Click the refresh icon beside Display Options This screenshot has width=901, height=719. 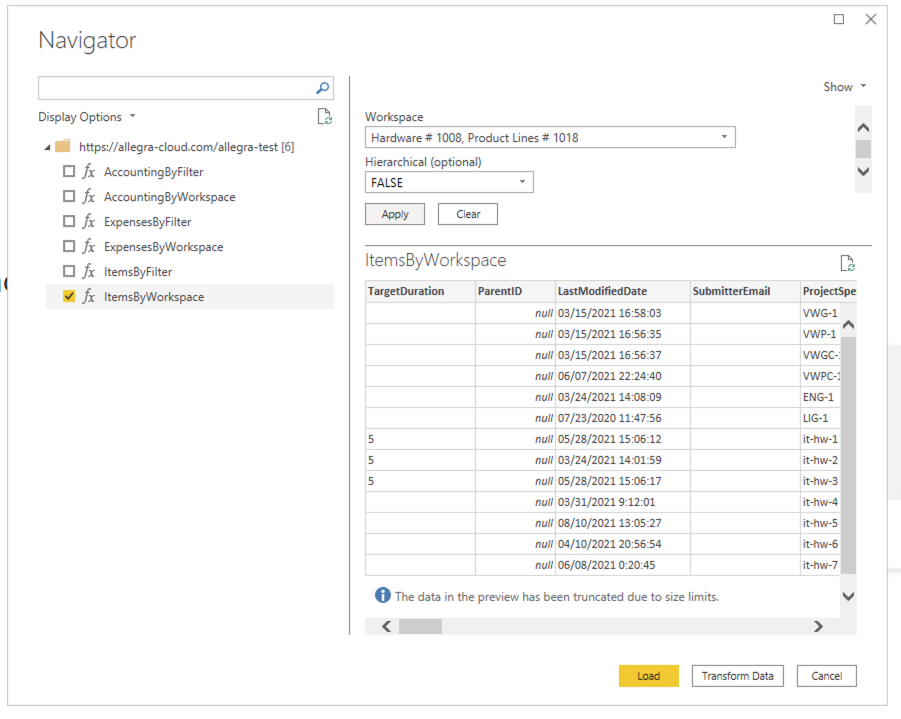tap(323, 116)
